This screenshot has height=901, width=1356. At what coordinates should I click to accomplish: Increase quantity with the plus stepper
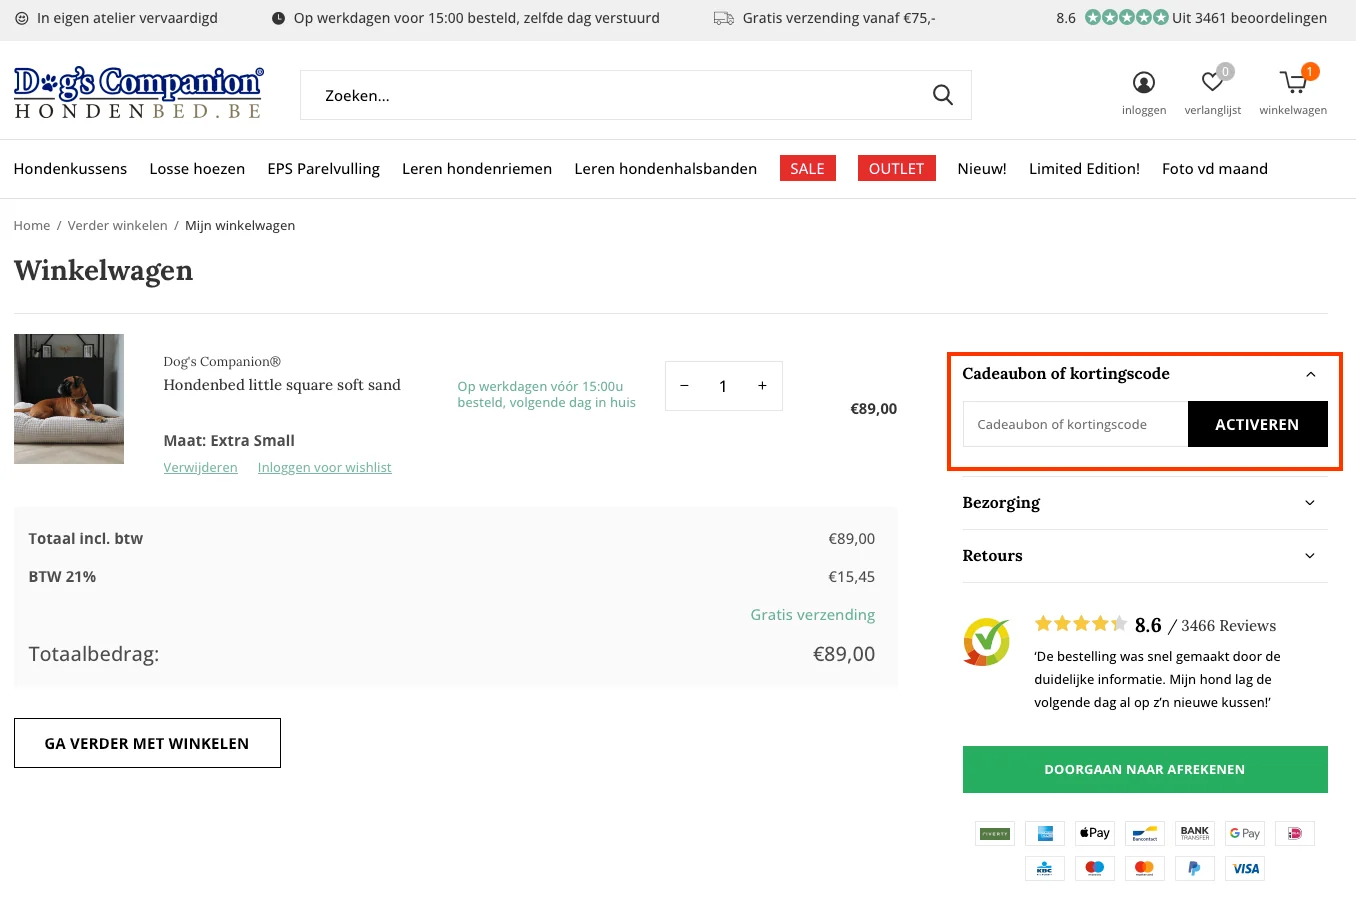point(761,386)
